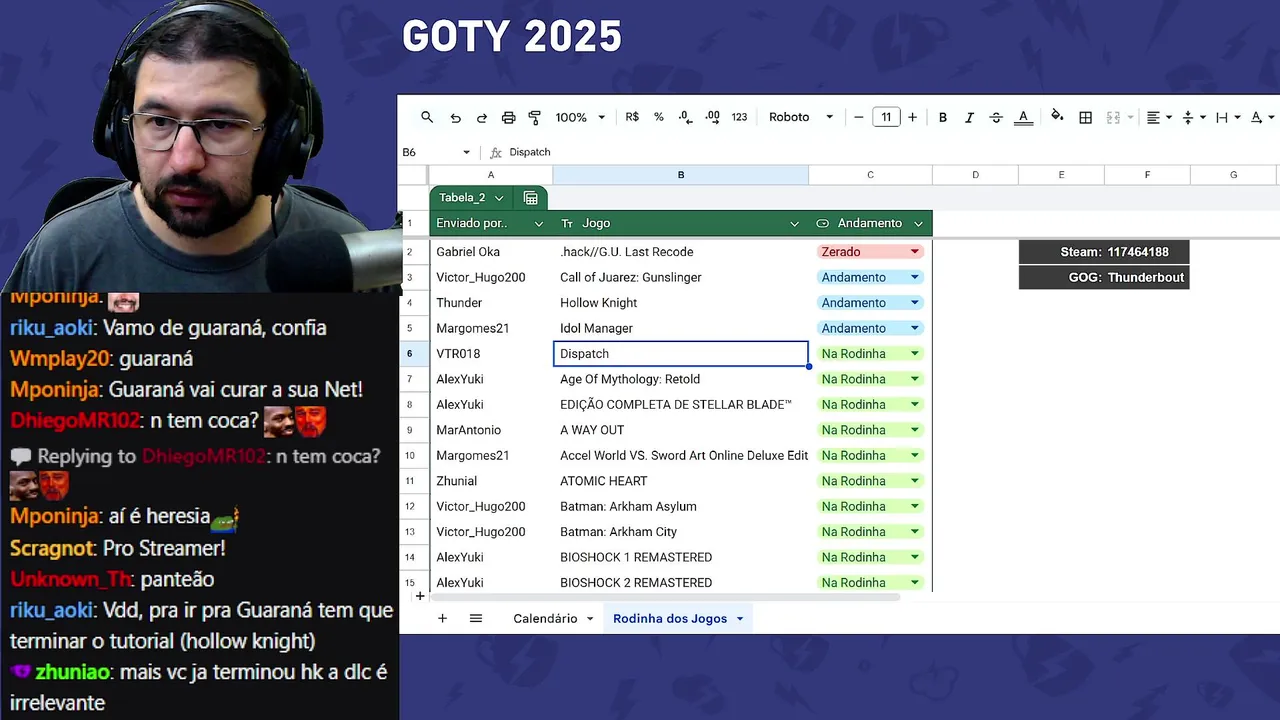Open the all sheets list icon
Viewport: 1280px width, 720px height.
476,618
